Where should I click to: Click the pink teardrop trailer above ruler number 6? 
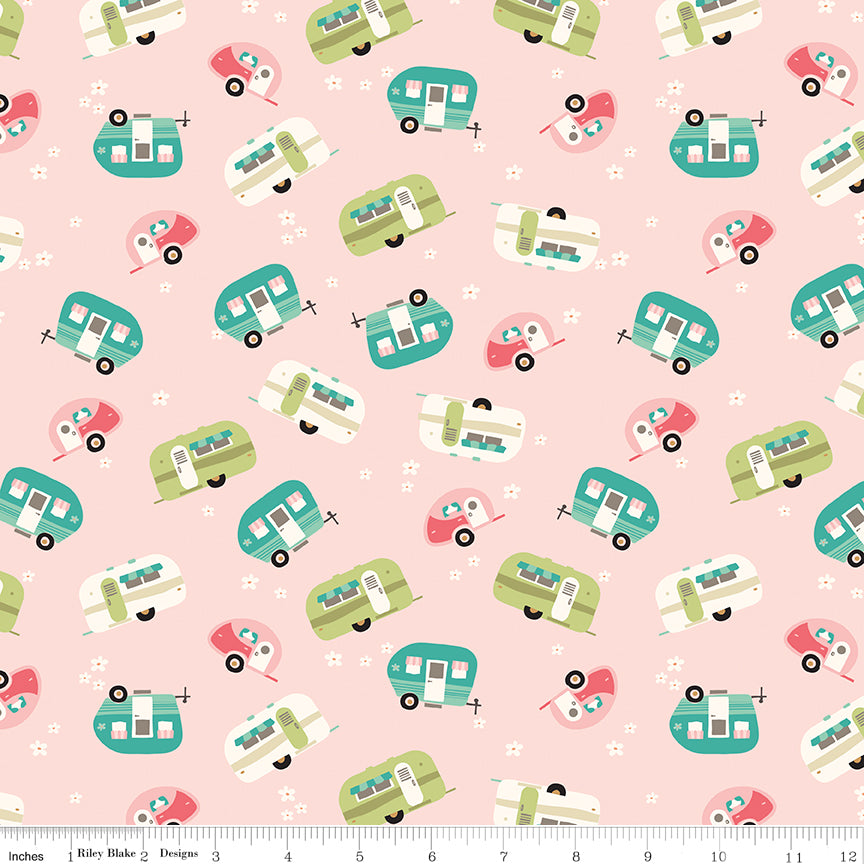tap(461, 515)
